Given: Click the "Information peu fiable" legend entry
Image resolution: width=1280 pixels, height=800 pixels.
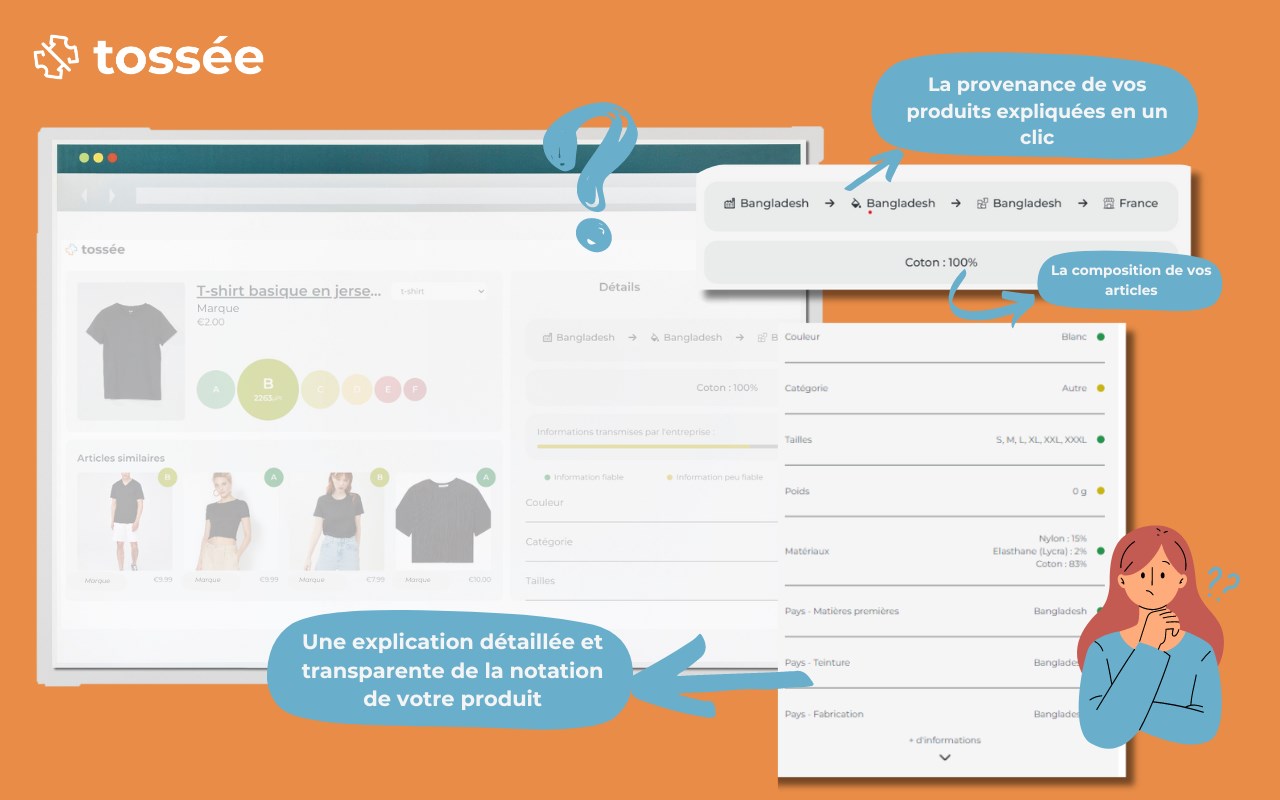Looking at the screenshot, I should point(715,477).
